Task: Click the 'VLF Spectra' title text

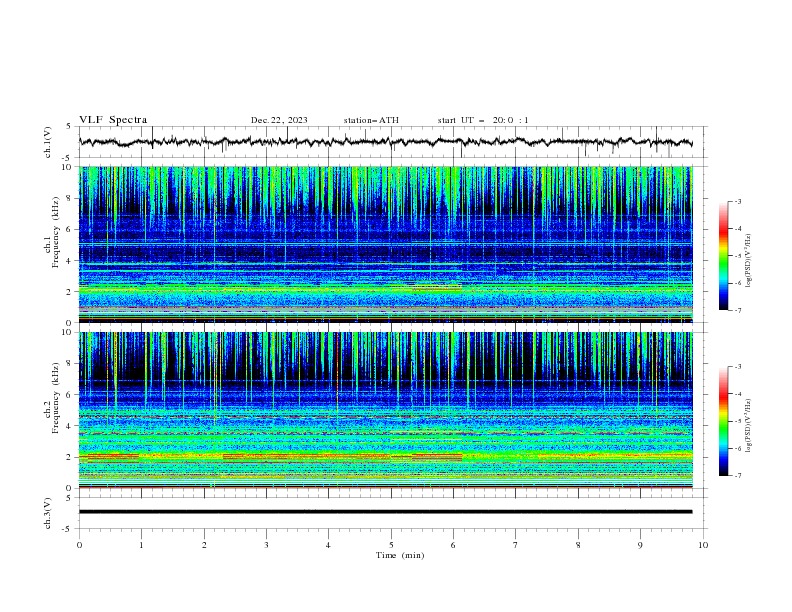Action: (x=113, y=120)
